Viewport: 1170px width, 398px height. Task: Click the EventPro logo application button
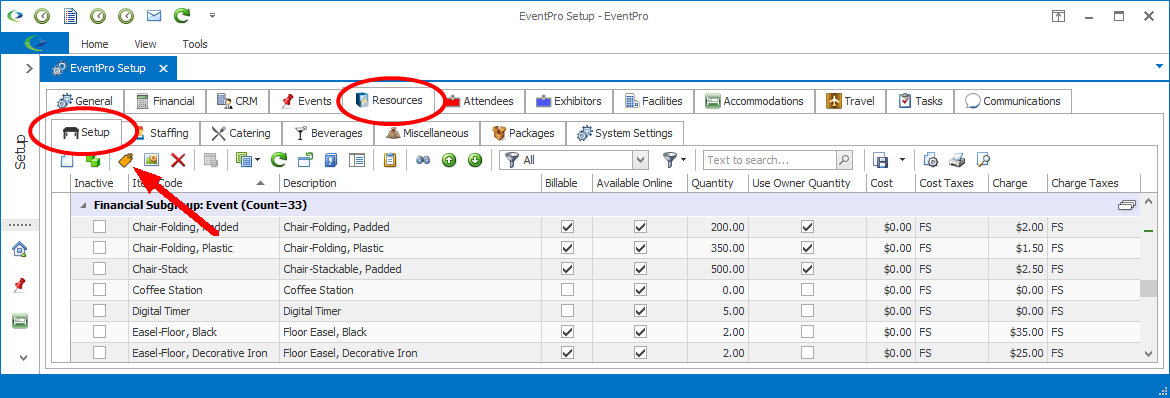(35, 43)
